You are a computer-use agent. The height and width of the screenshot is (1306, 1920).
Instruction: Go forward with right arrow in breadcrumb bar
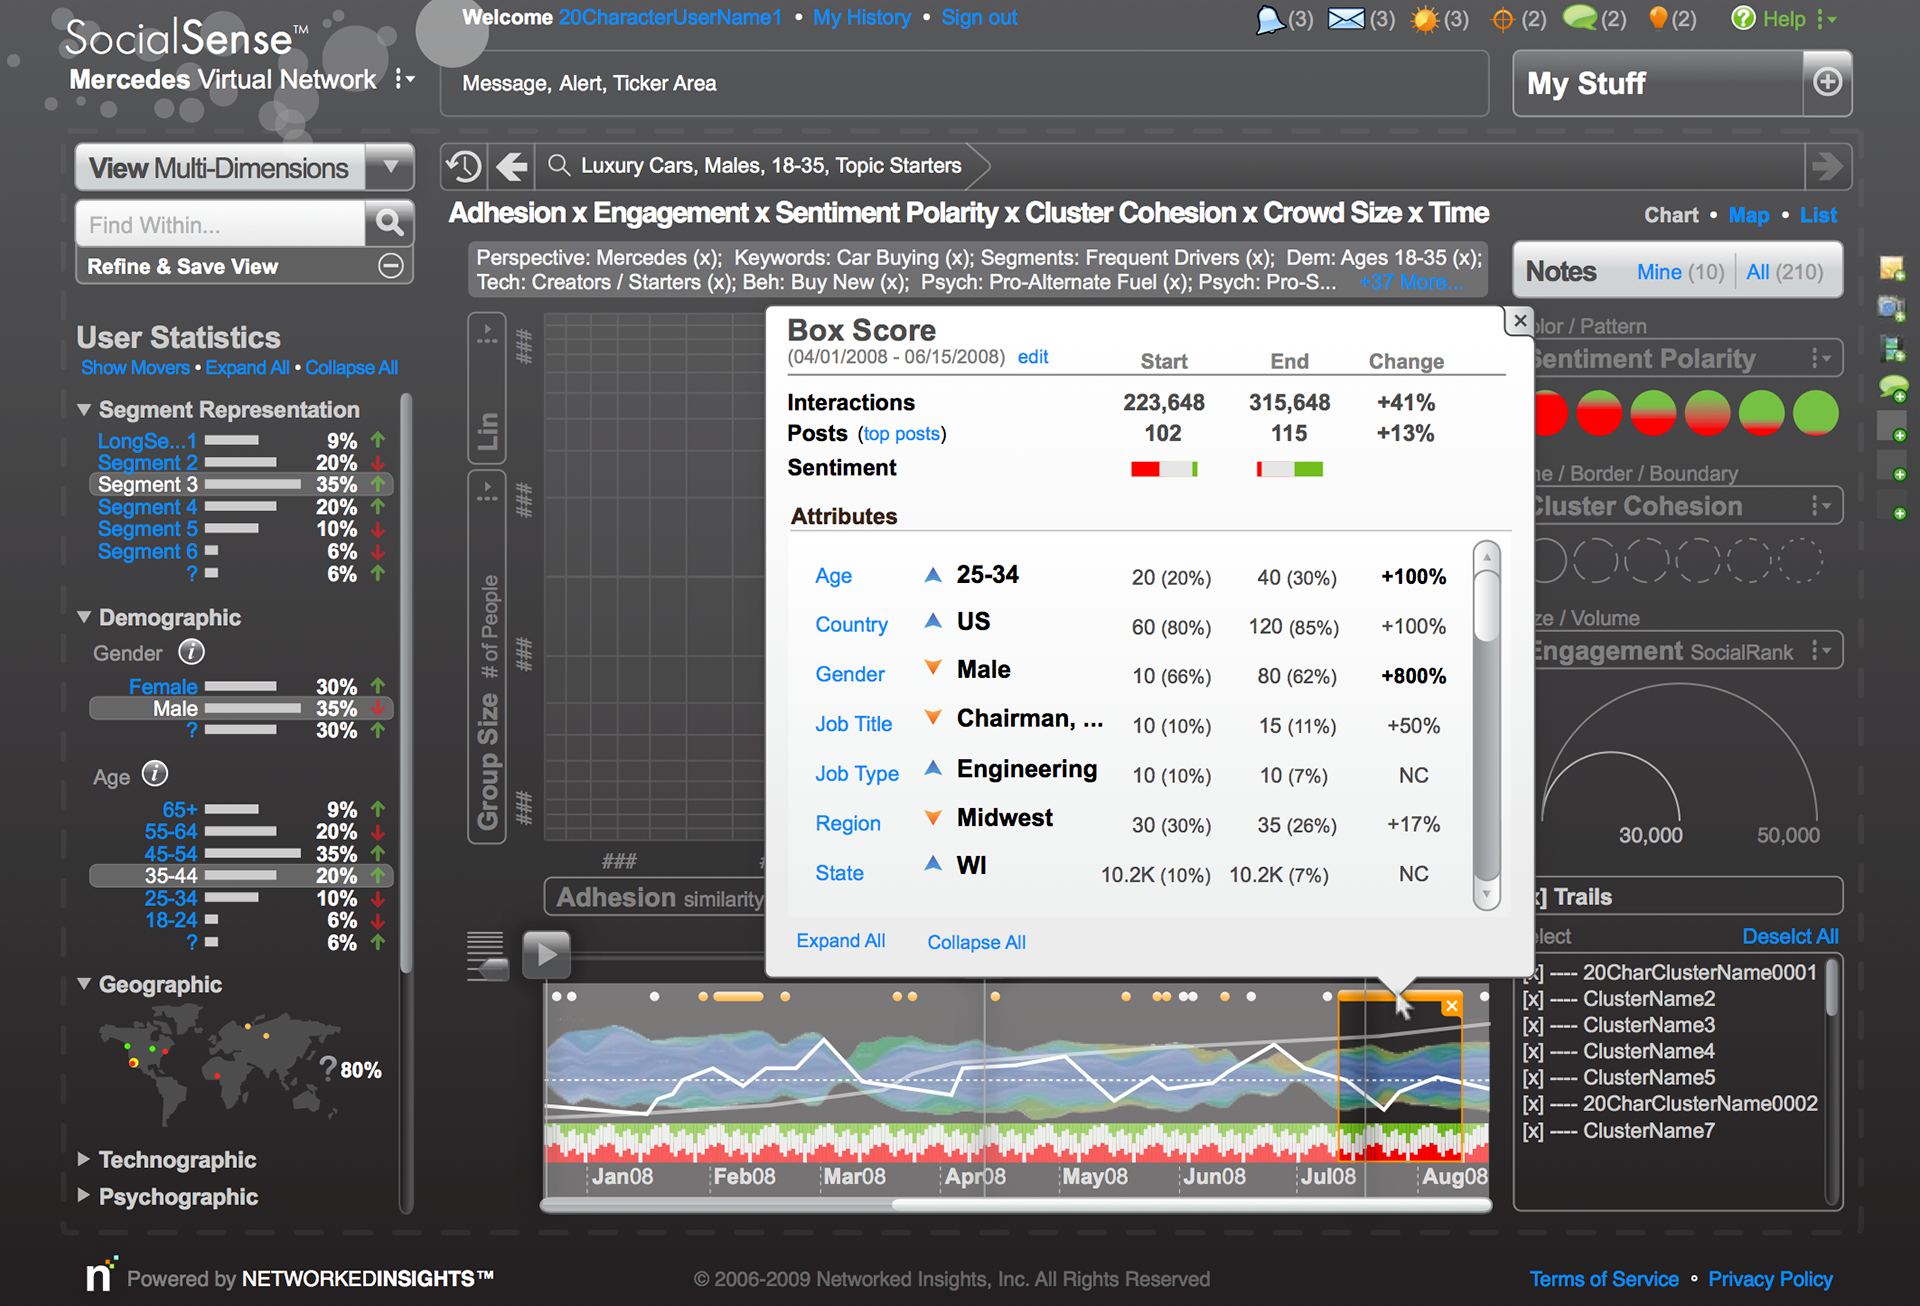[x=1827, y=166]
